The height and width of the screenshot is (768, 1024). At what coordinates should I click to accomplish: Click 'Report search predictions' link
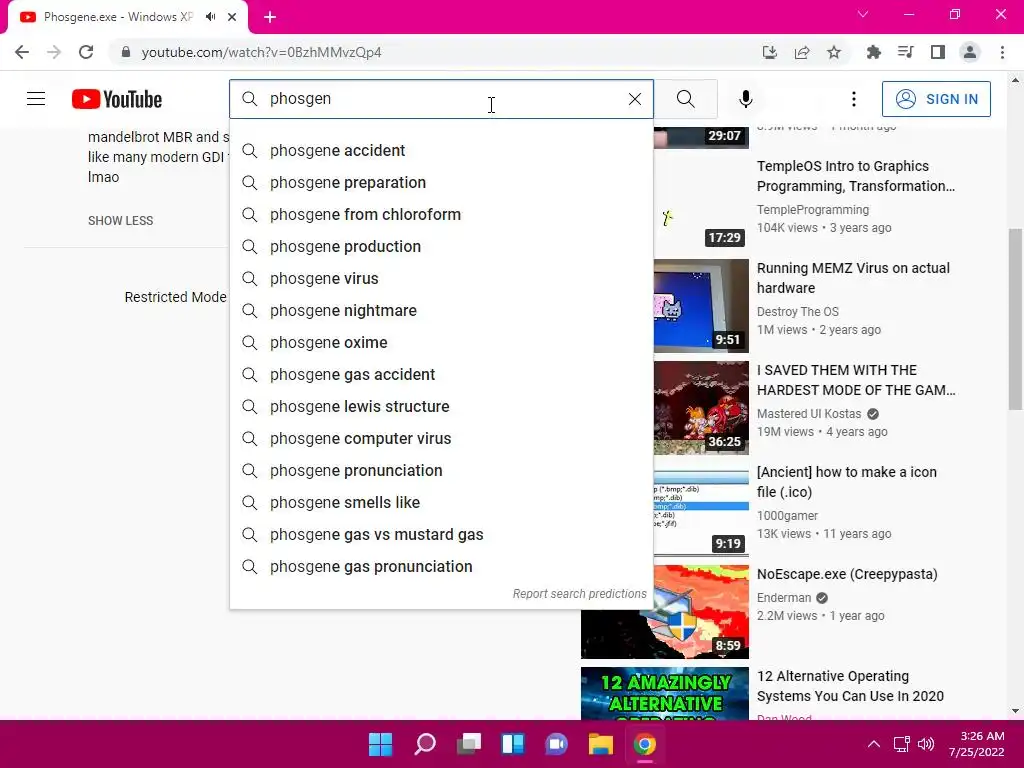point(579,594)
